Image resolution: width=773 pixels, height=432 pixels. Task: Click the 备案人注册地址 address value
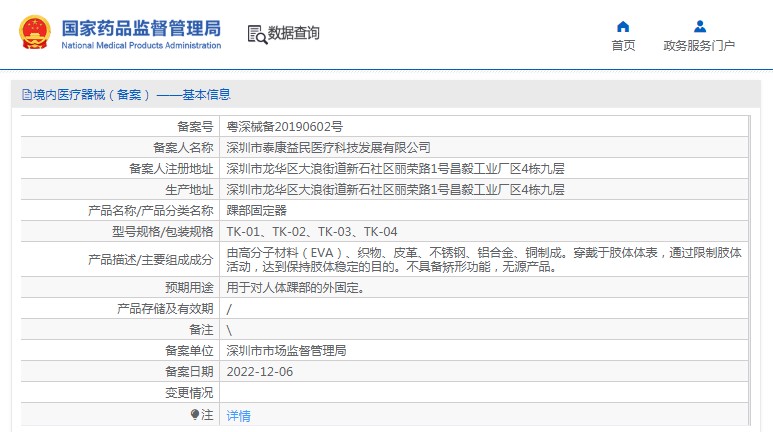click(x=395, y=169)
